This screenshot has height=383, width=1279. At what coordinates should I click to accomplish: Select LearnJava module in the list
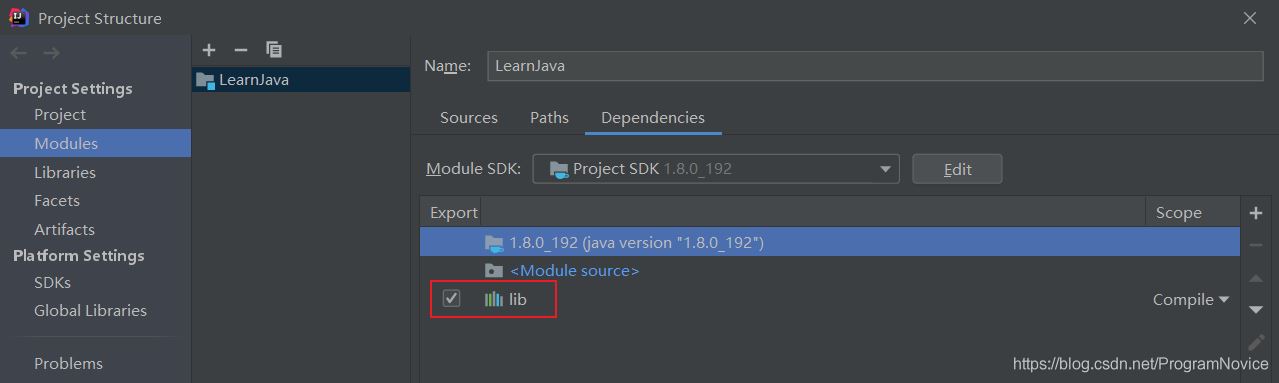tap(301, 79)
